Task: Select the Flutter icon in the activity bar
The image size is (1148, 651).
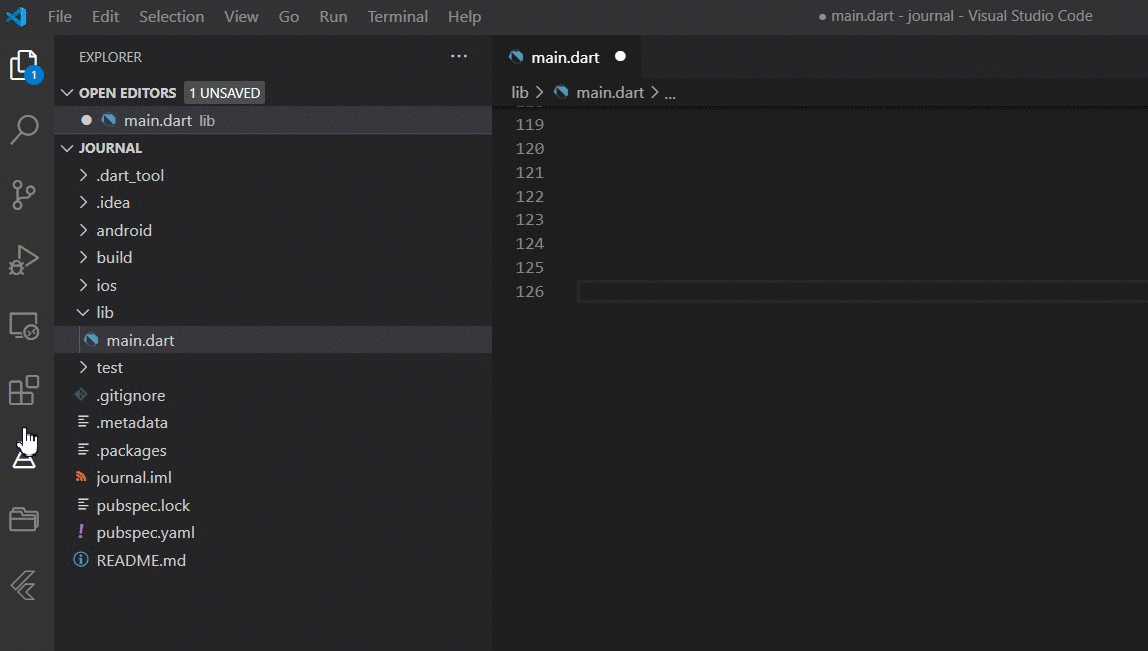Action: [x=24, y=587]
